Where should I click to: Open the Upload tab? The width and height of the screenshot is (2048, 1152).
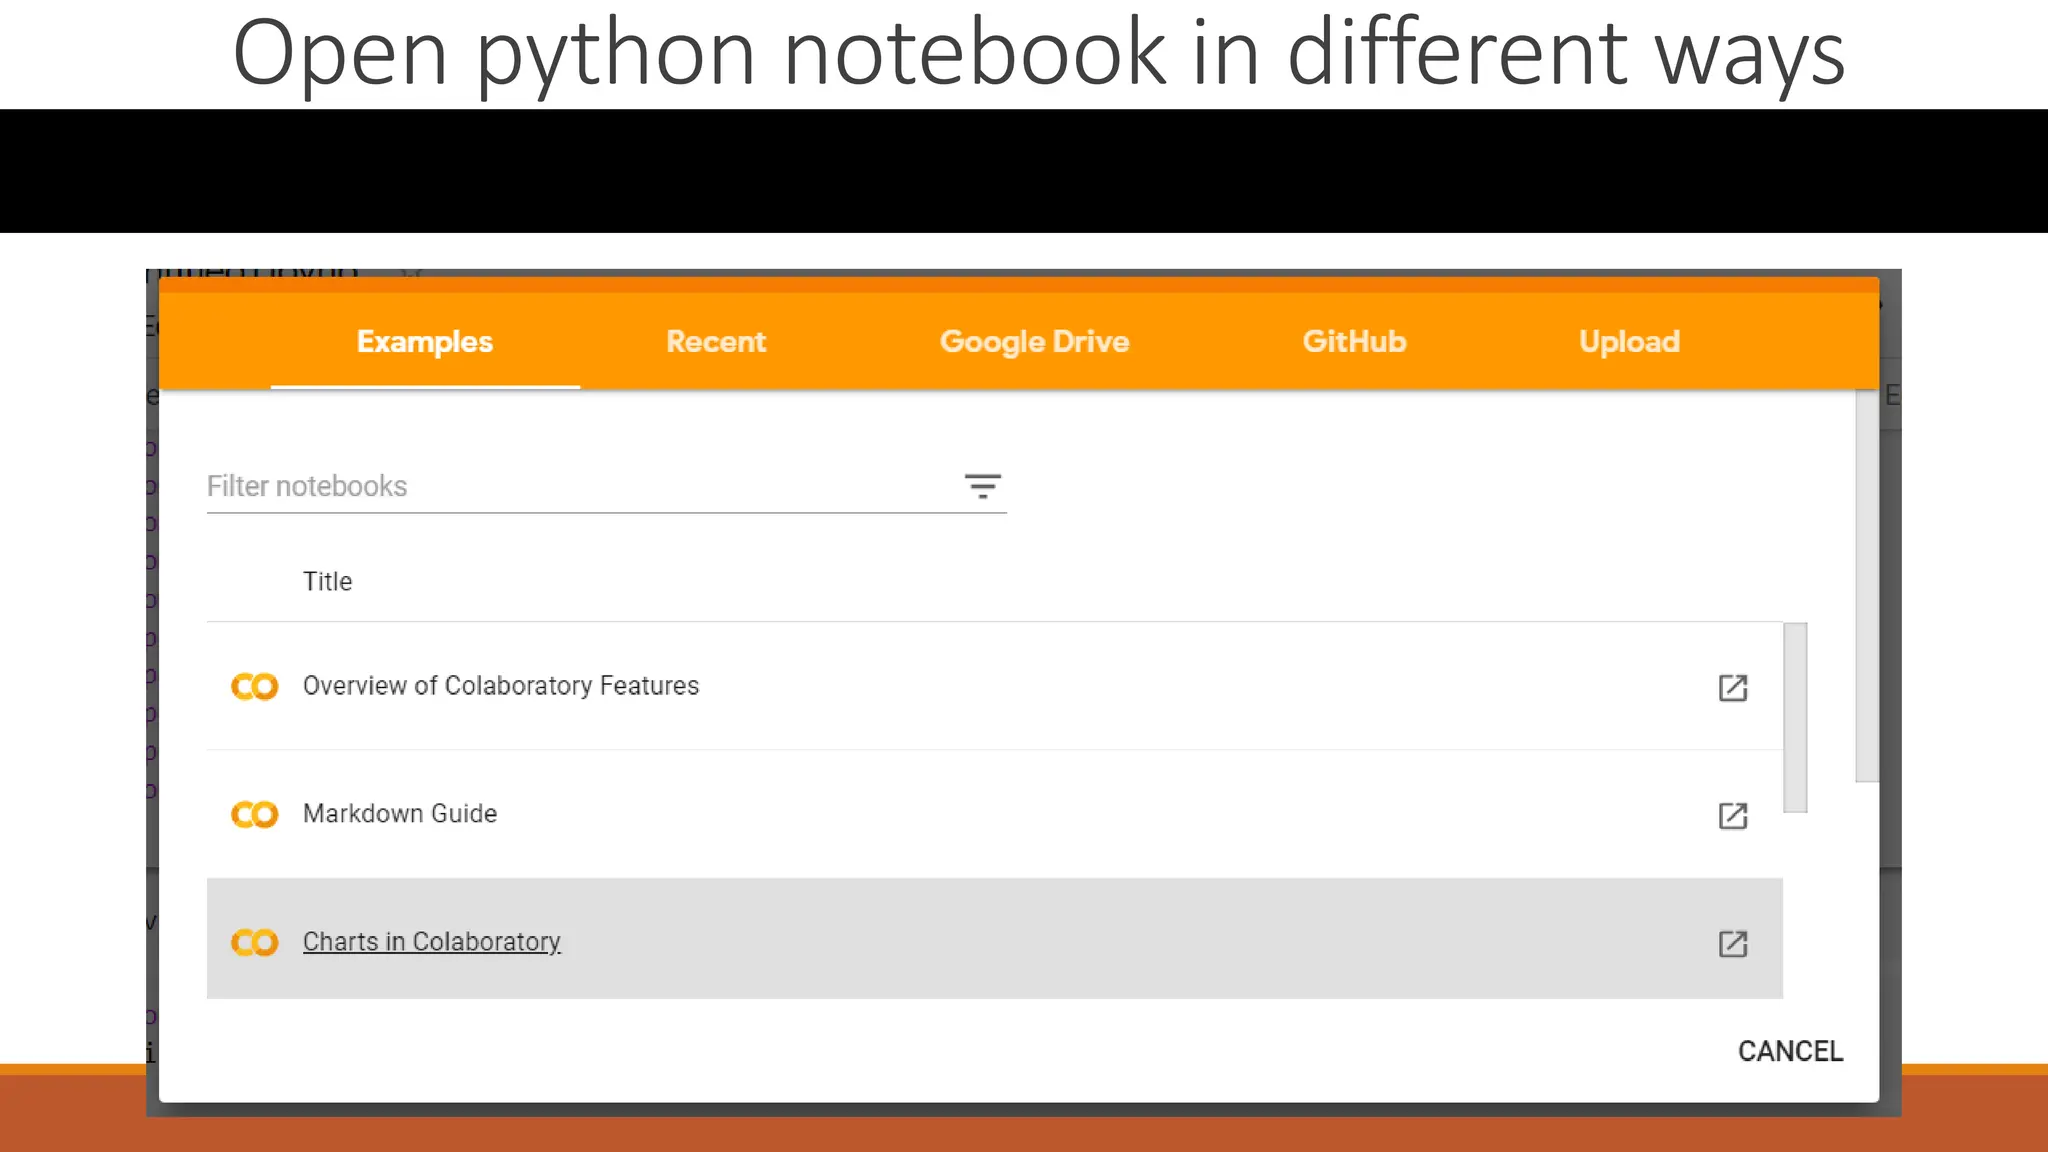click(x=1629, y=342)
